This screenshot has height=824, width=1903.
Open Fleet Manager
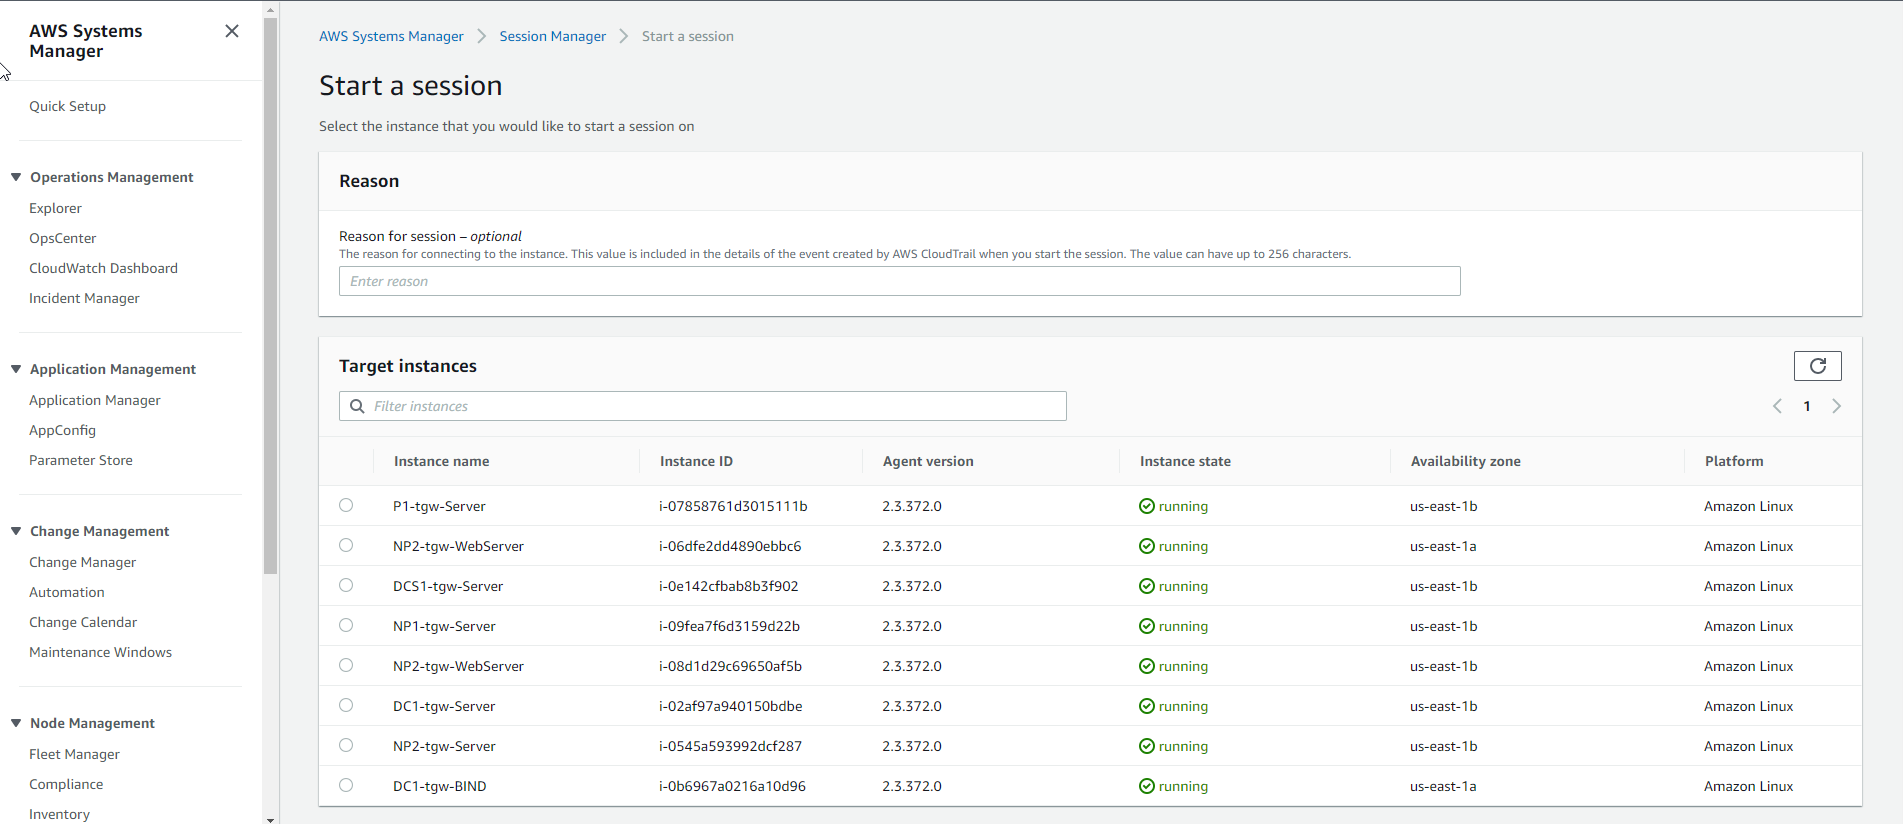(x=74, y=754)
